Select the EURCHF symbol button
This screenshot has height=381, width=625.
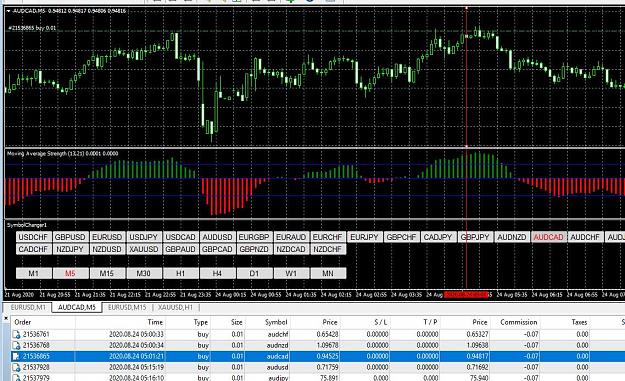point(328,237)
